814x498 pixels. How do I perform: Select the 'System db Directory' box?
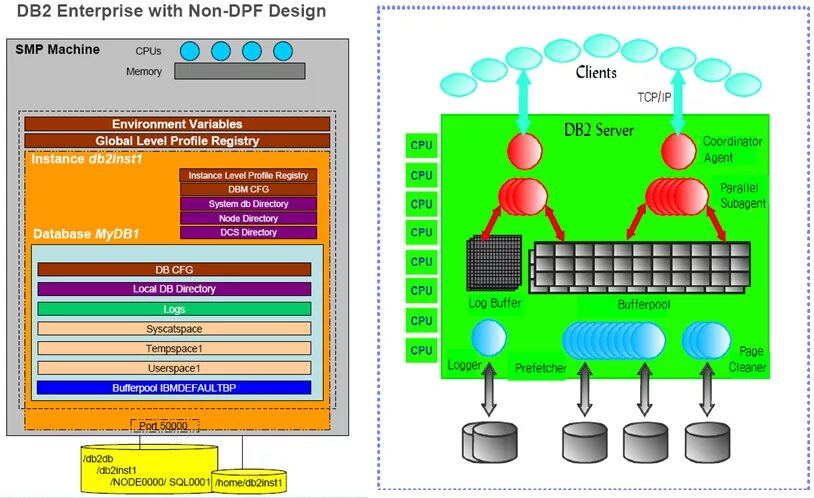coord(248,204)
